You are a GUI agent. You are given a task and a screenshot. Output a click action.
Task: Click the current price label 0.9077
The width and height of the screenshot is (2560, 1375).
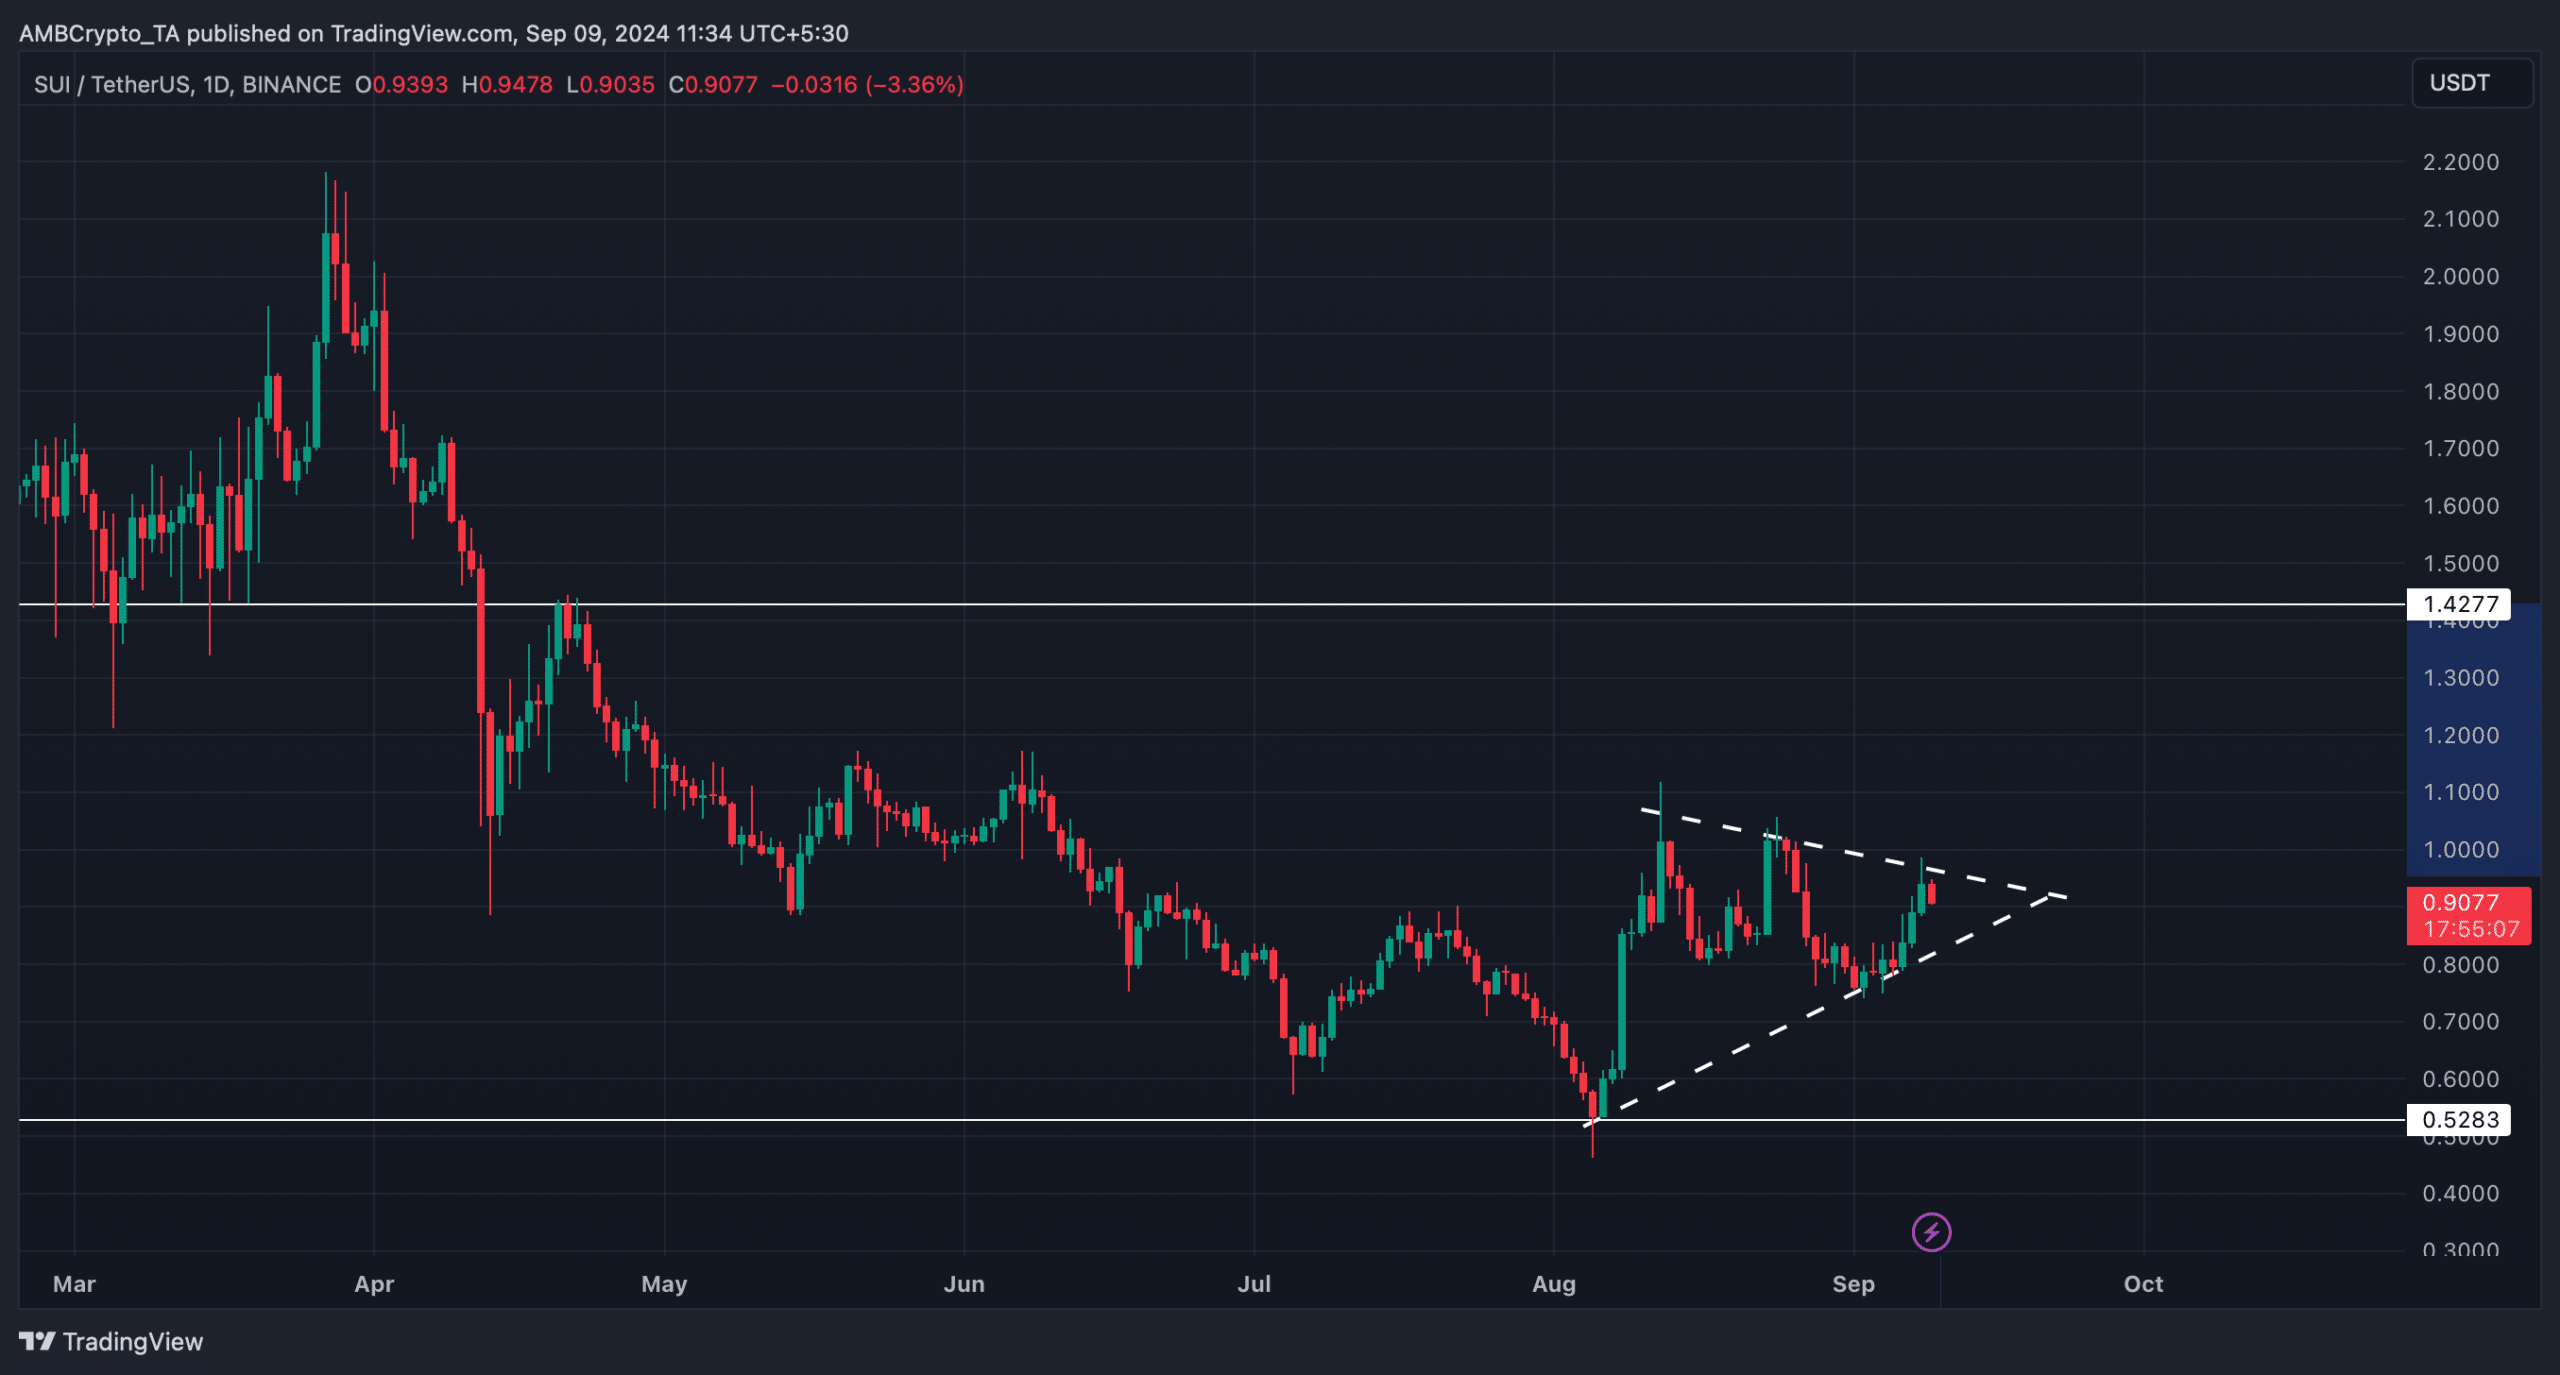2460,902
